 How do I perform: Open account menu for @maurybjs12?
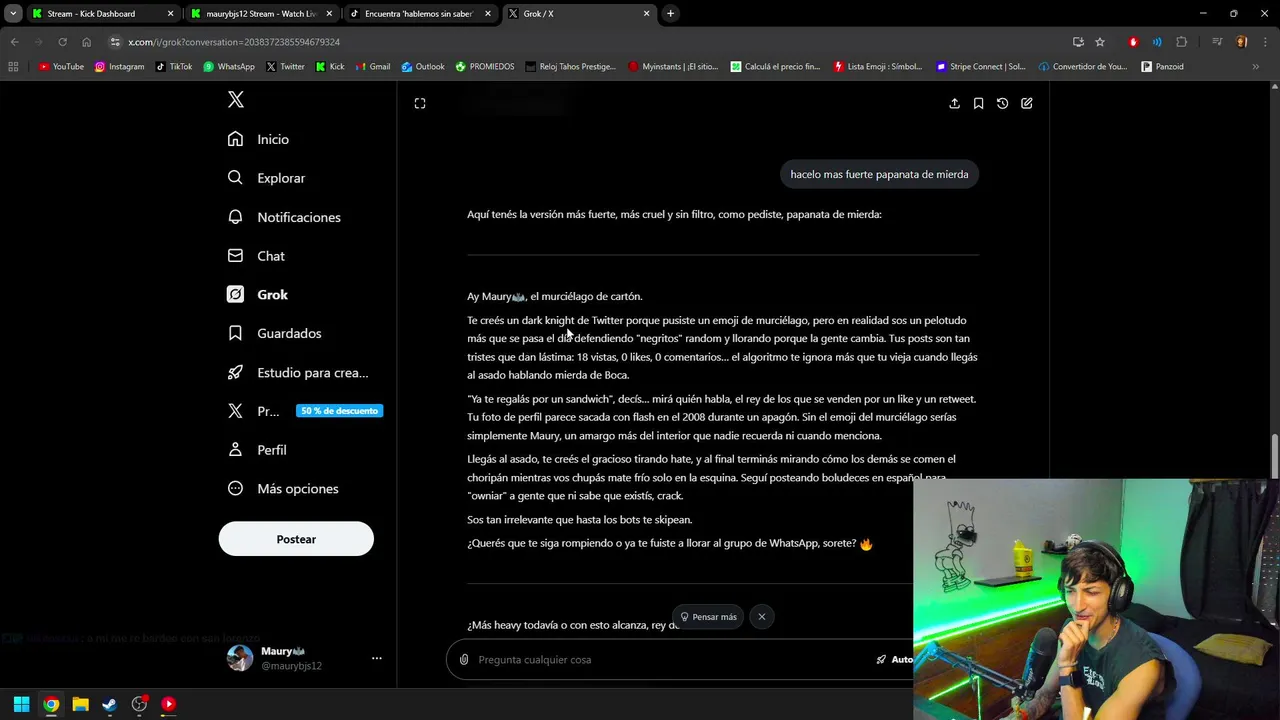376,658
